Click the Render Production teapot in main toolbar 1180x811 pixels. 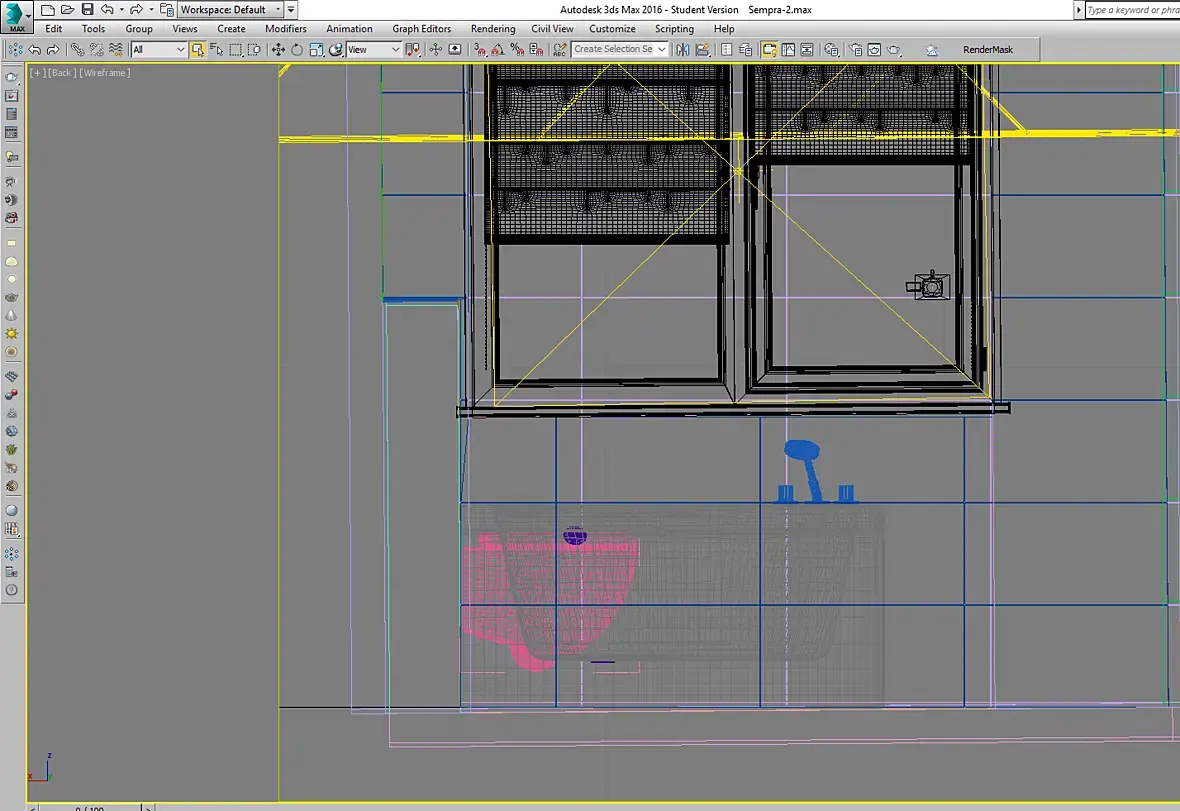[x=894, y=50]
